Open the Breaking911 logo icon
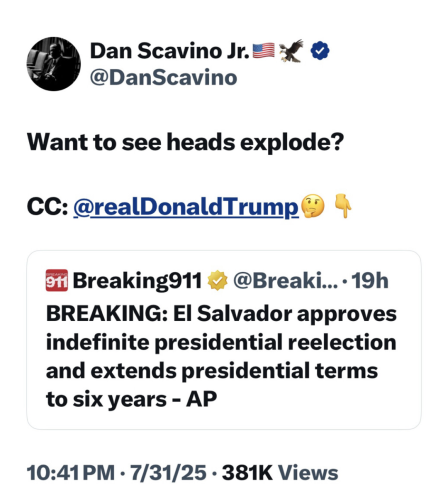The height and width of the screenshot is (500, 448). click(x=57, y=280)
